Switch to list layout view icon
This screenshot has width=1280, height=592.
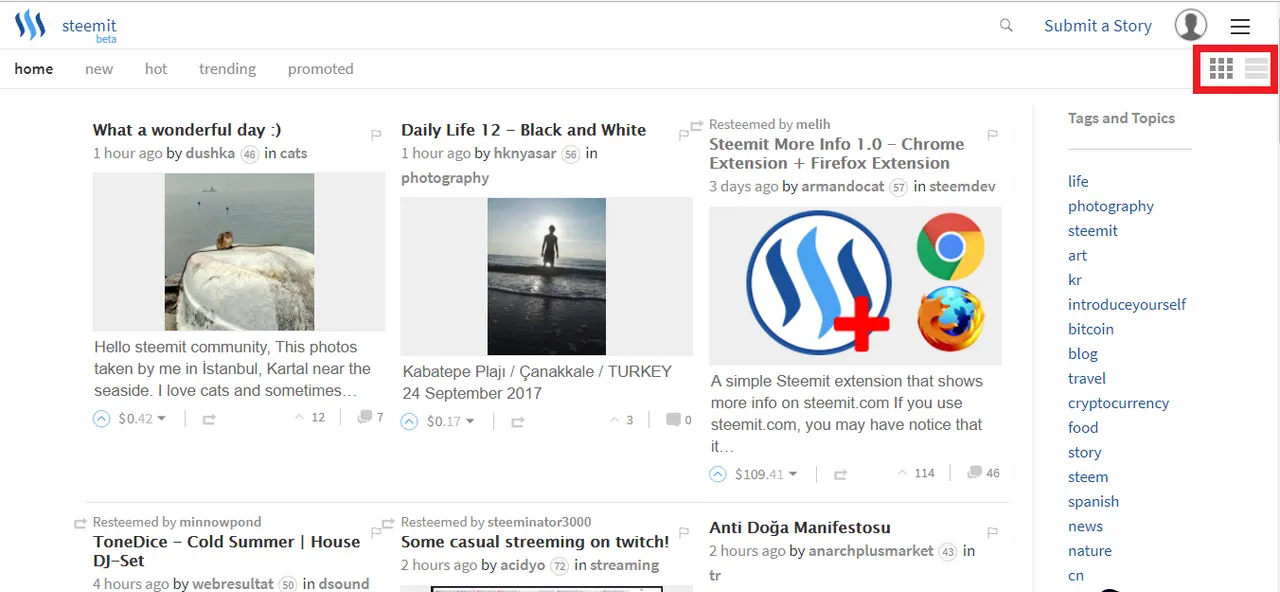point(1256,68)
